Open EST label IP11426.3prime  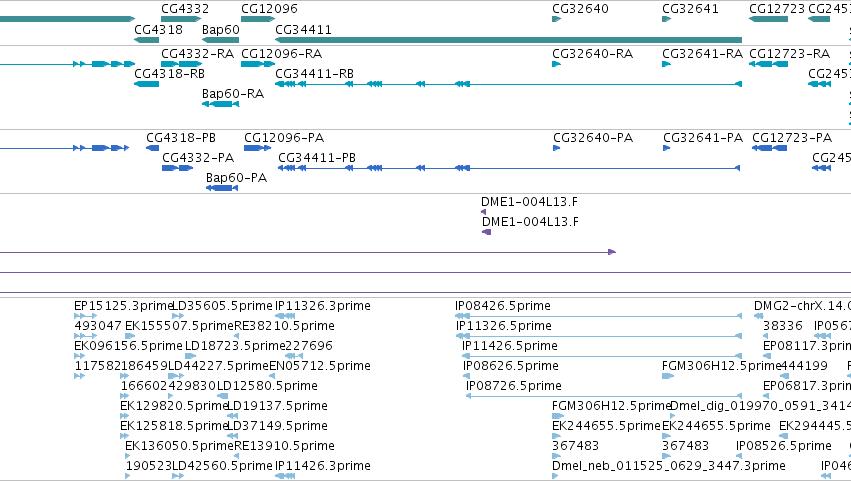(x=323, y=466)
